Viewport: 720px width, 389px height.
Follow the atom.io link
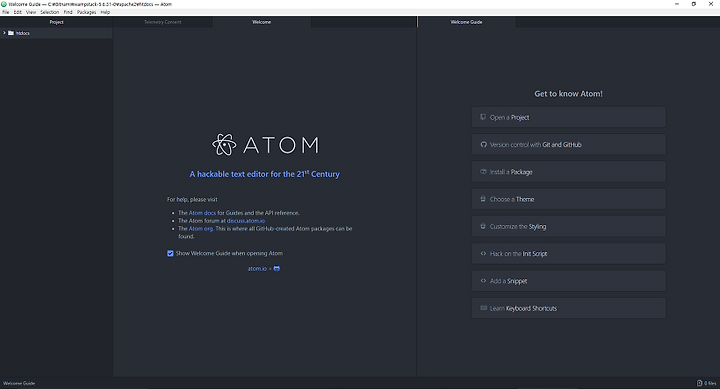click(257, 269)
